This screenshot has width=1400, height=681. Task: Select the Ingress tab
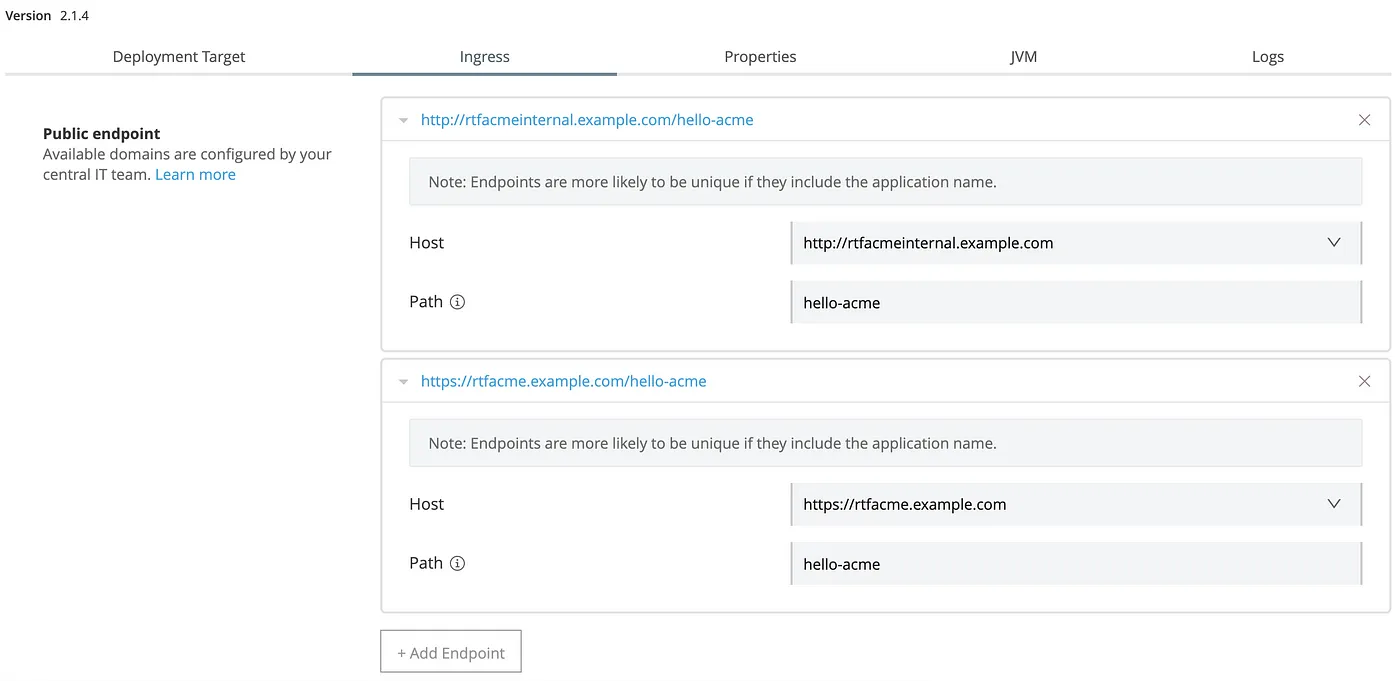pyautogui.click(x=484, y=57)
